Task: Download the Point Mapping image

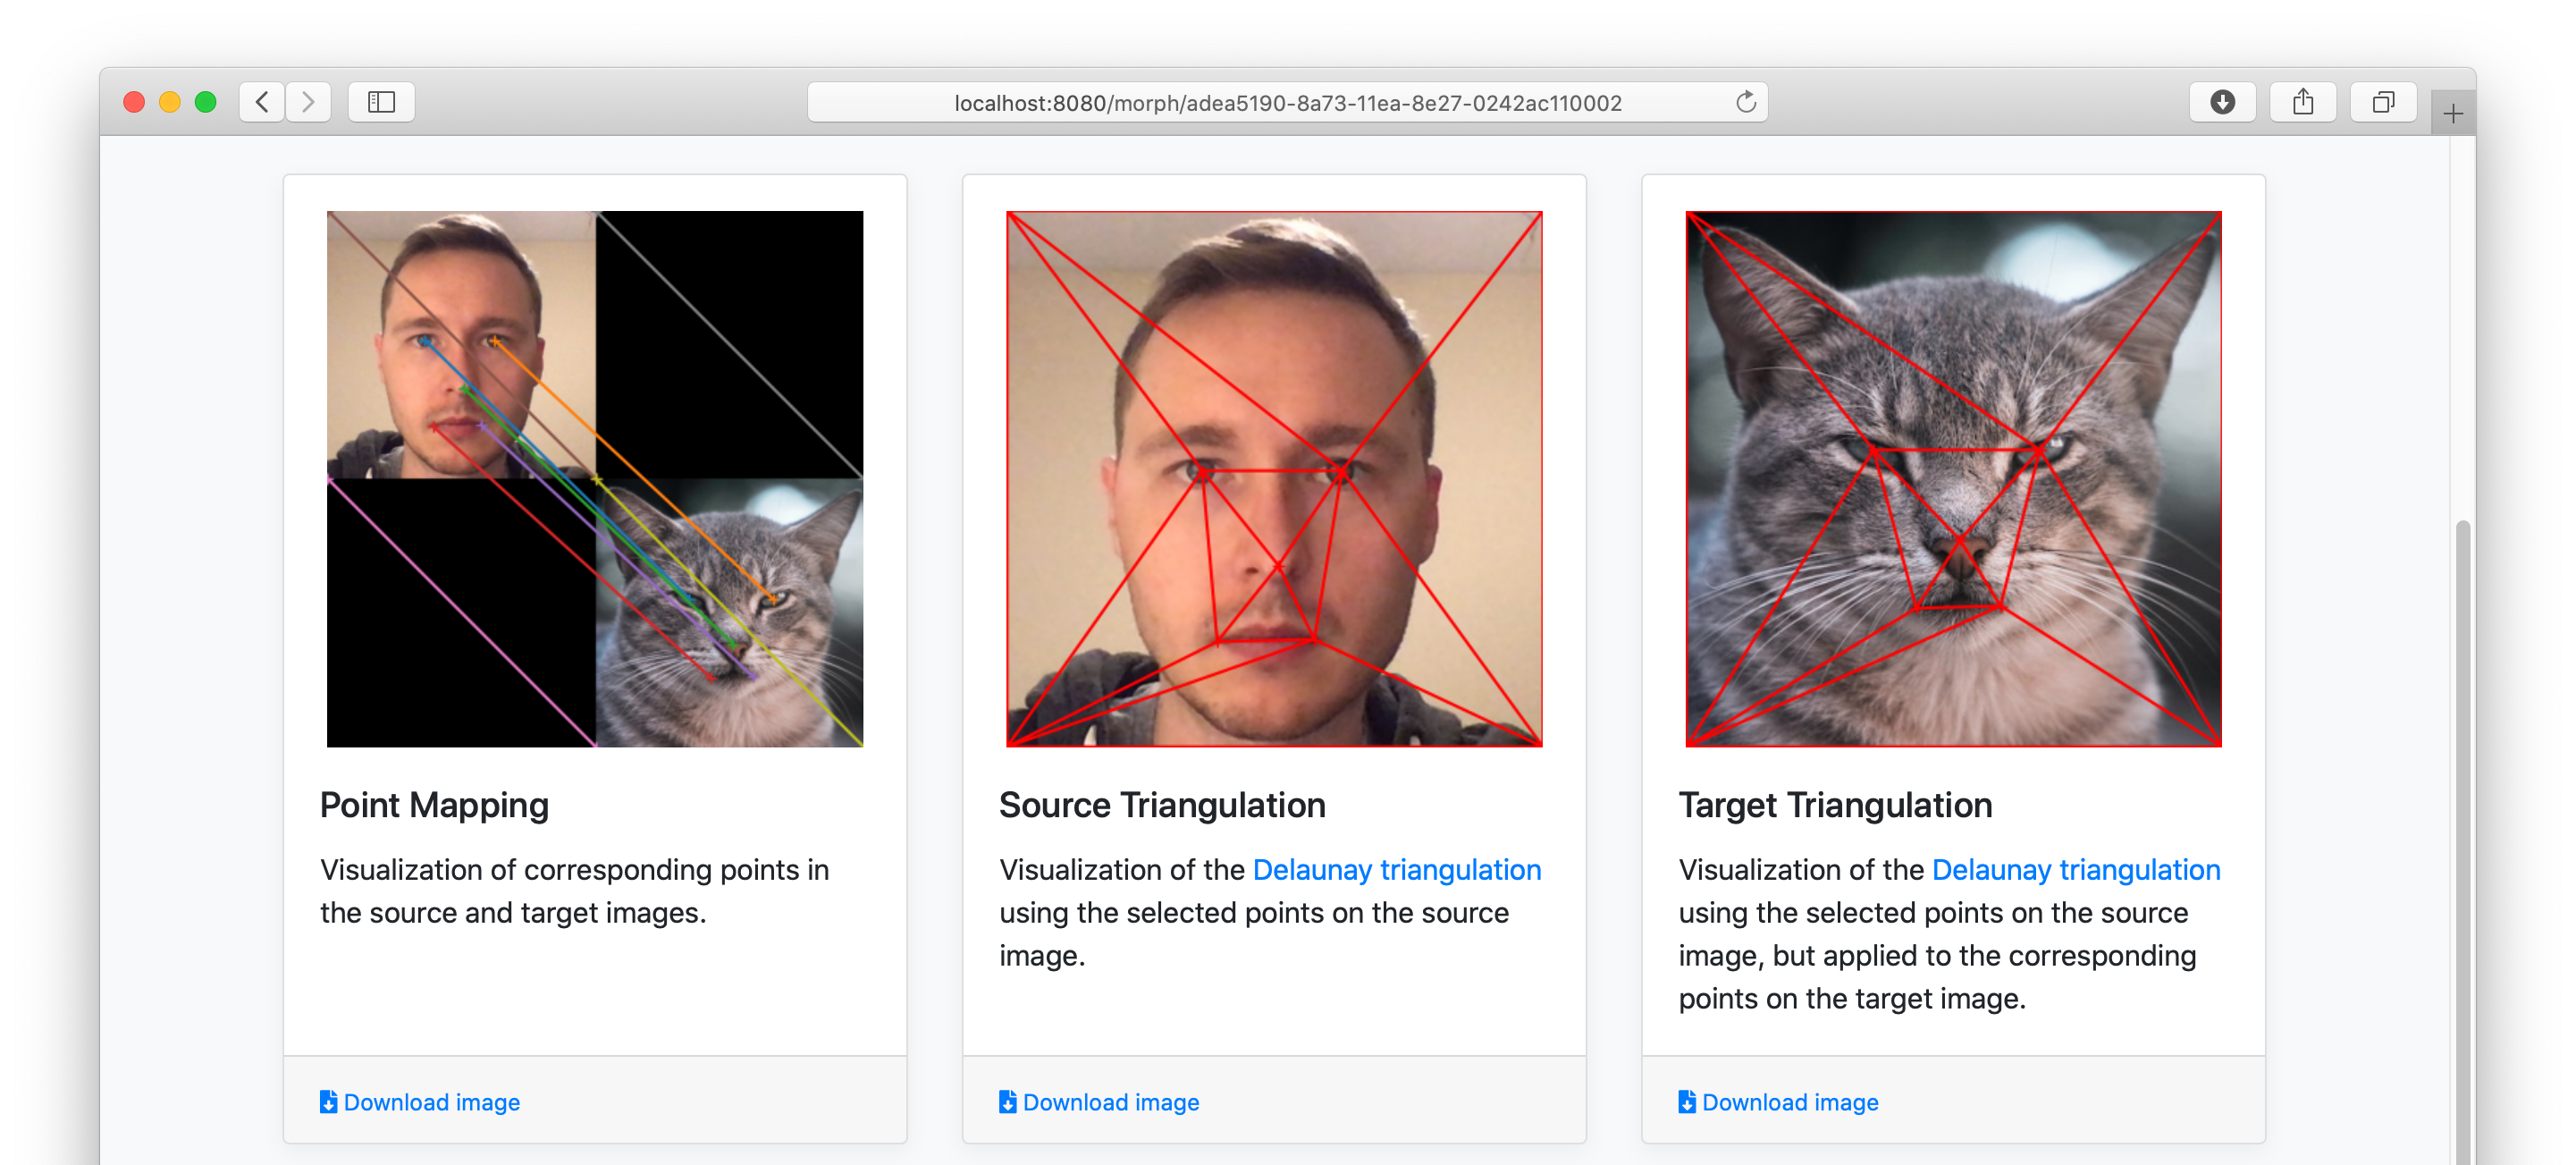Action: [x=420, y=1102]
